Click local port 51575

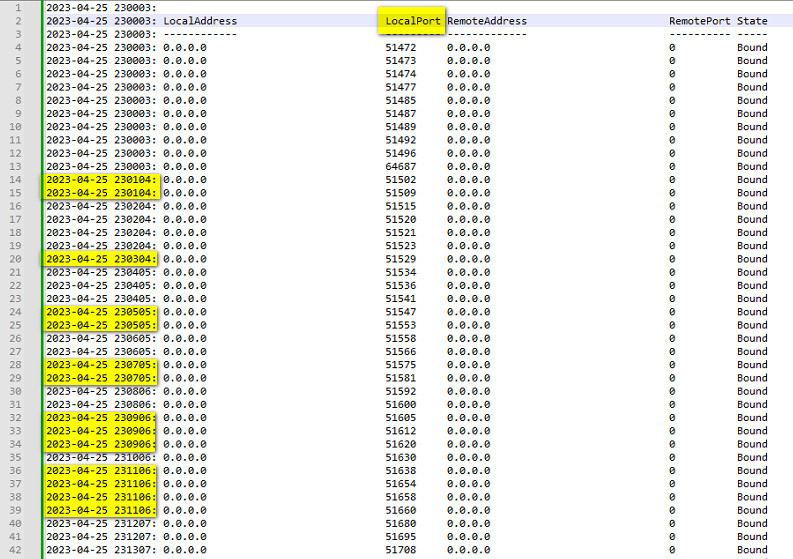(401, 365)
